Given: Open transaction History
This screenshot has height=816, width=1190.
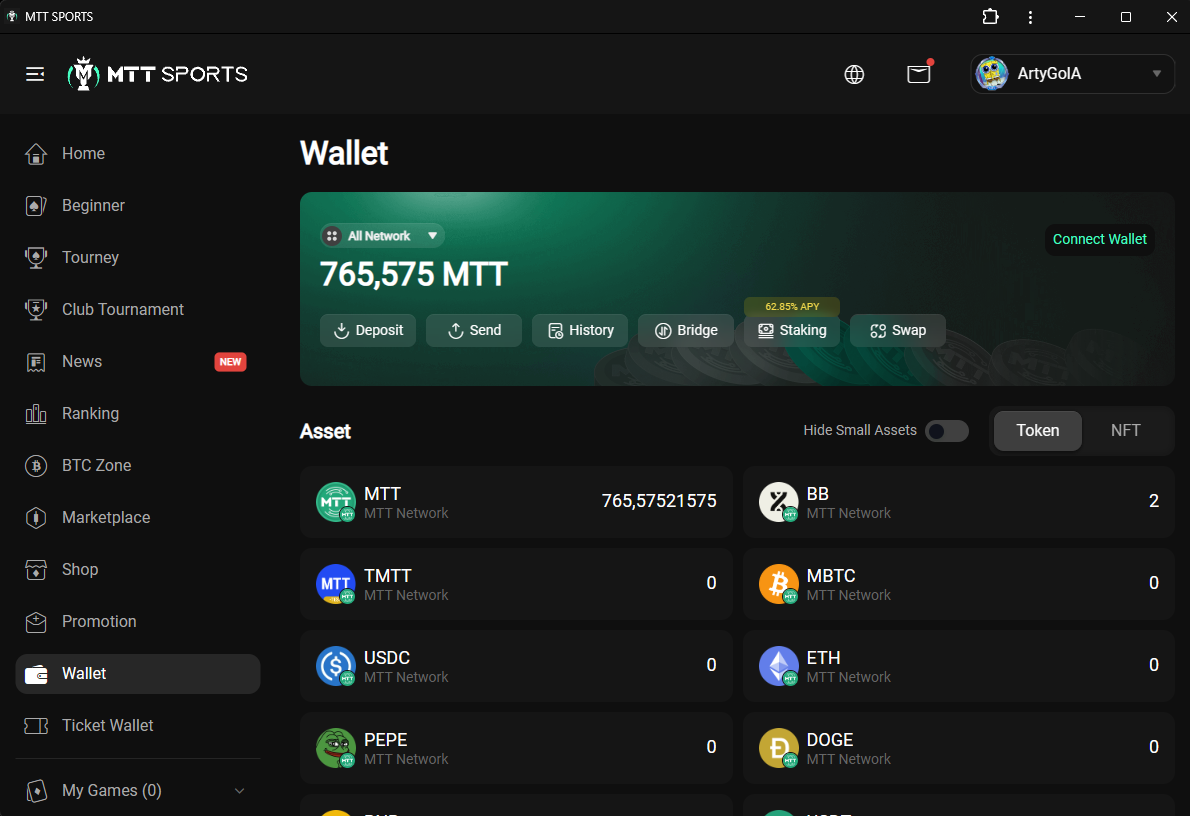Looking at the screenshot, I should tap(580, 330).
